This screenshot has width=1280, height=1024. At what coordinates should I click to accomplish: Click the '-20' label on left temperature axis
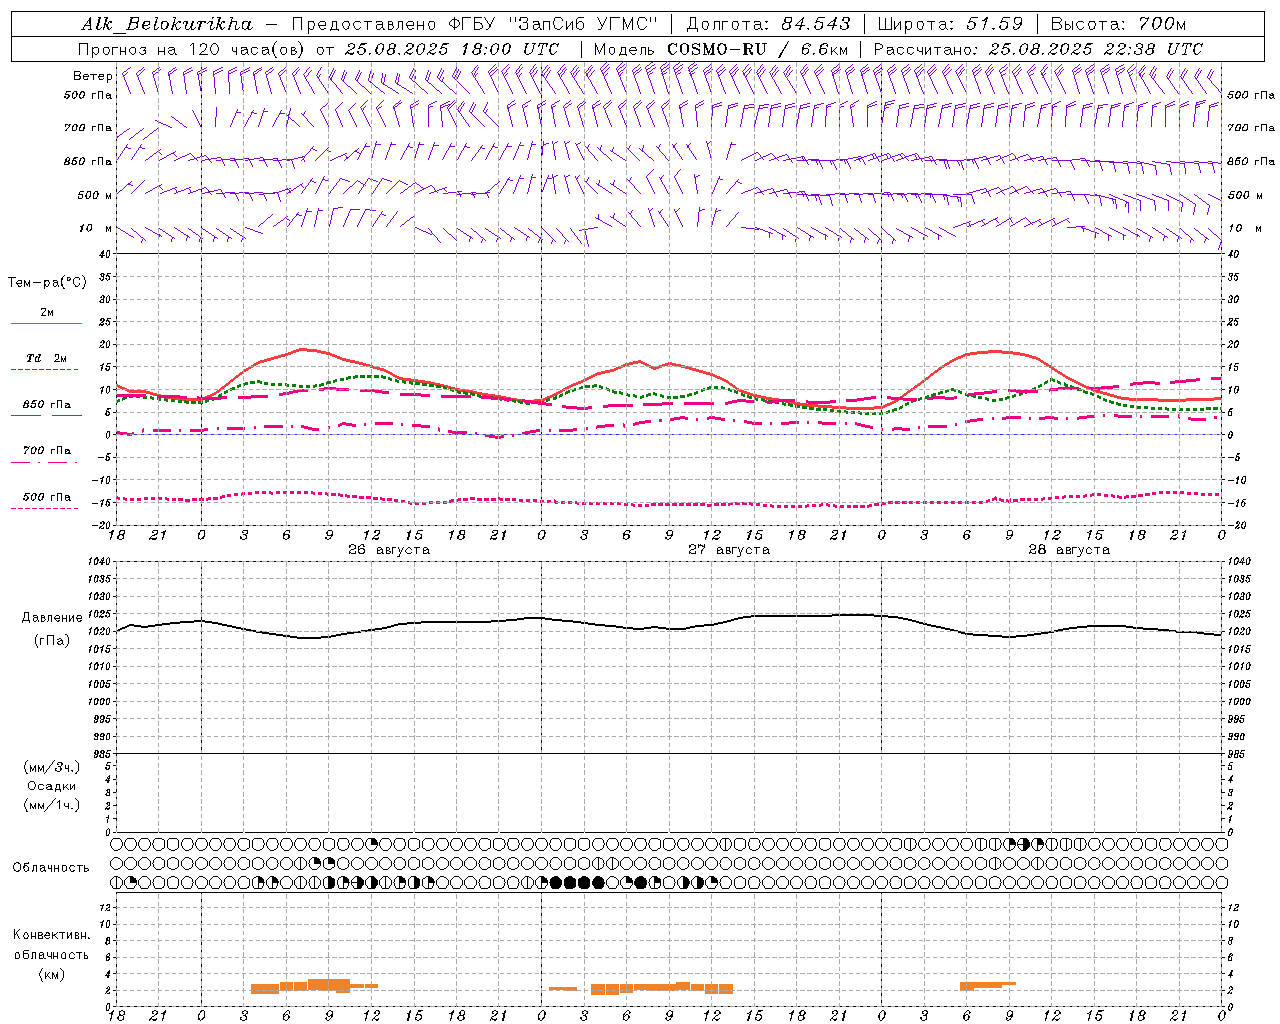[x=101, y=525]
